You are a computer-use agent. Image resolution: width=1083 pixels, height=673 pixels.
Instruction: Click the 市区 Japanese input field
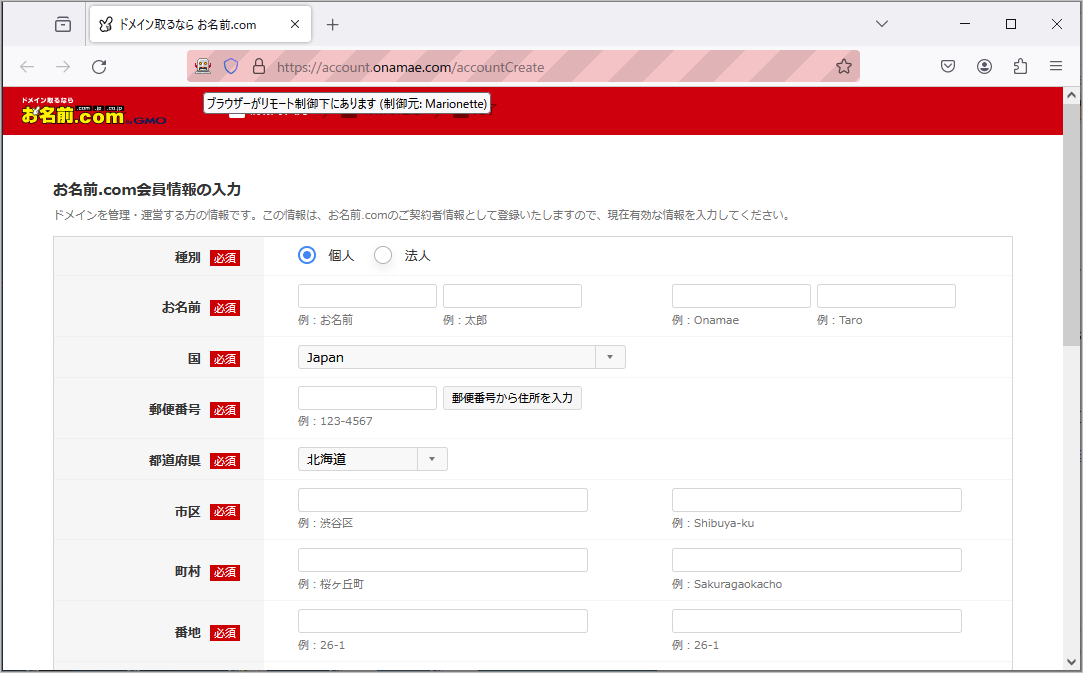443,500
